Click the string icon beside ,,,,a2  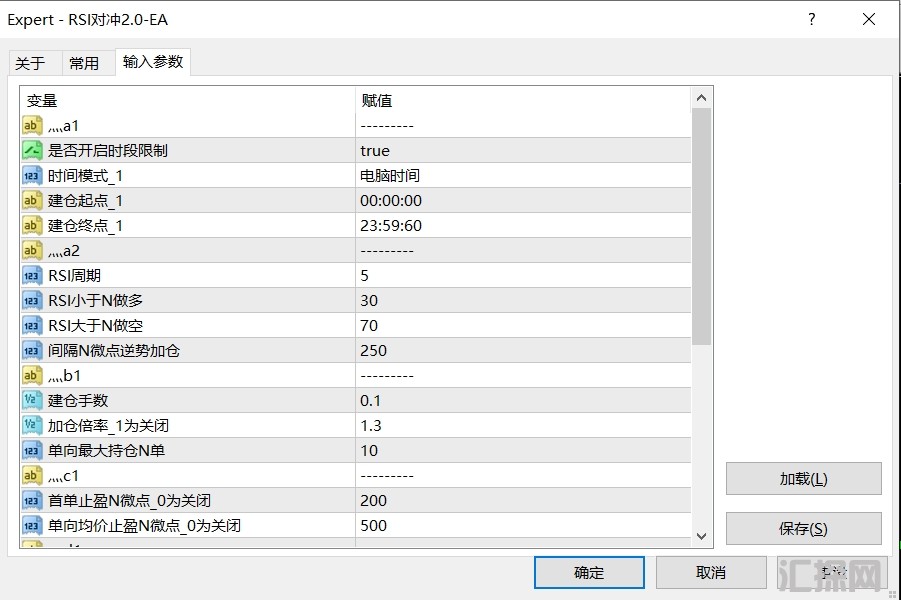pyautogui.click(x=32, y=251)
